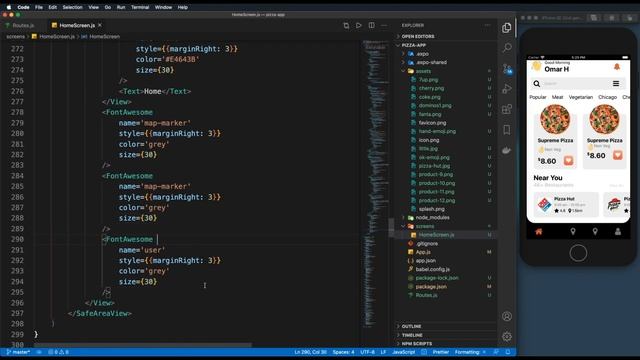Open App.js in the explorer
This screenshot has width=640, height=360.
(x=423, y=252)
